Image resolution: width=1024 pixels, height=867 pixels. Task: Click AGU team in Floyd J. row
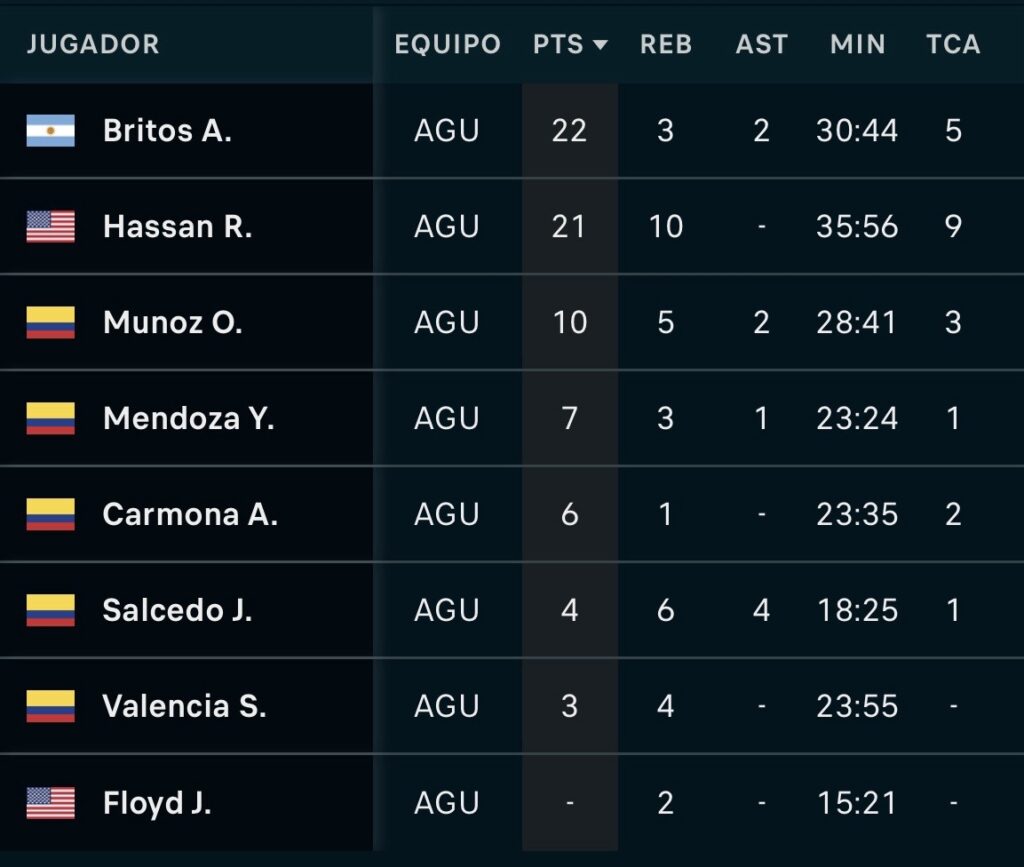click(447, 803)
